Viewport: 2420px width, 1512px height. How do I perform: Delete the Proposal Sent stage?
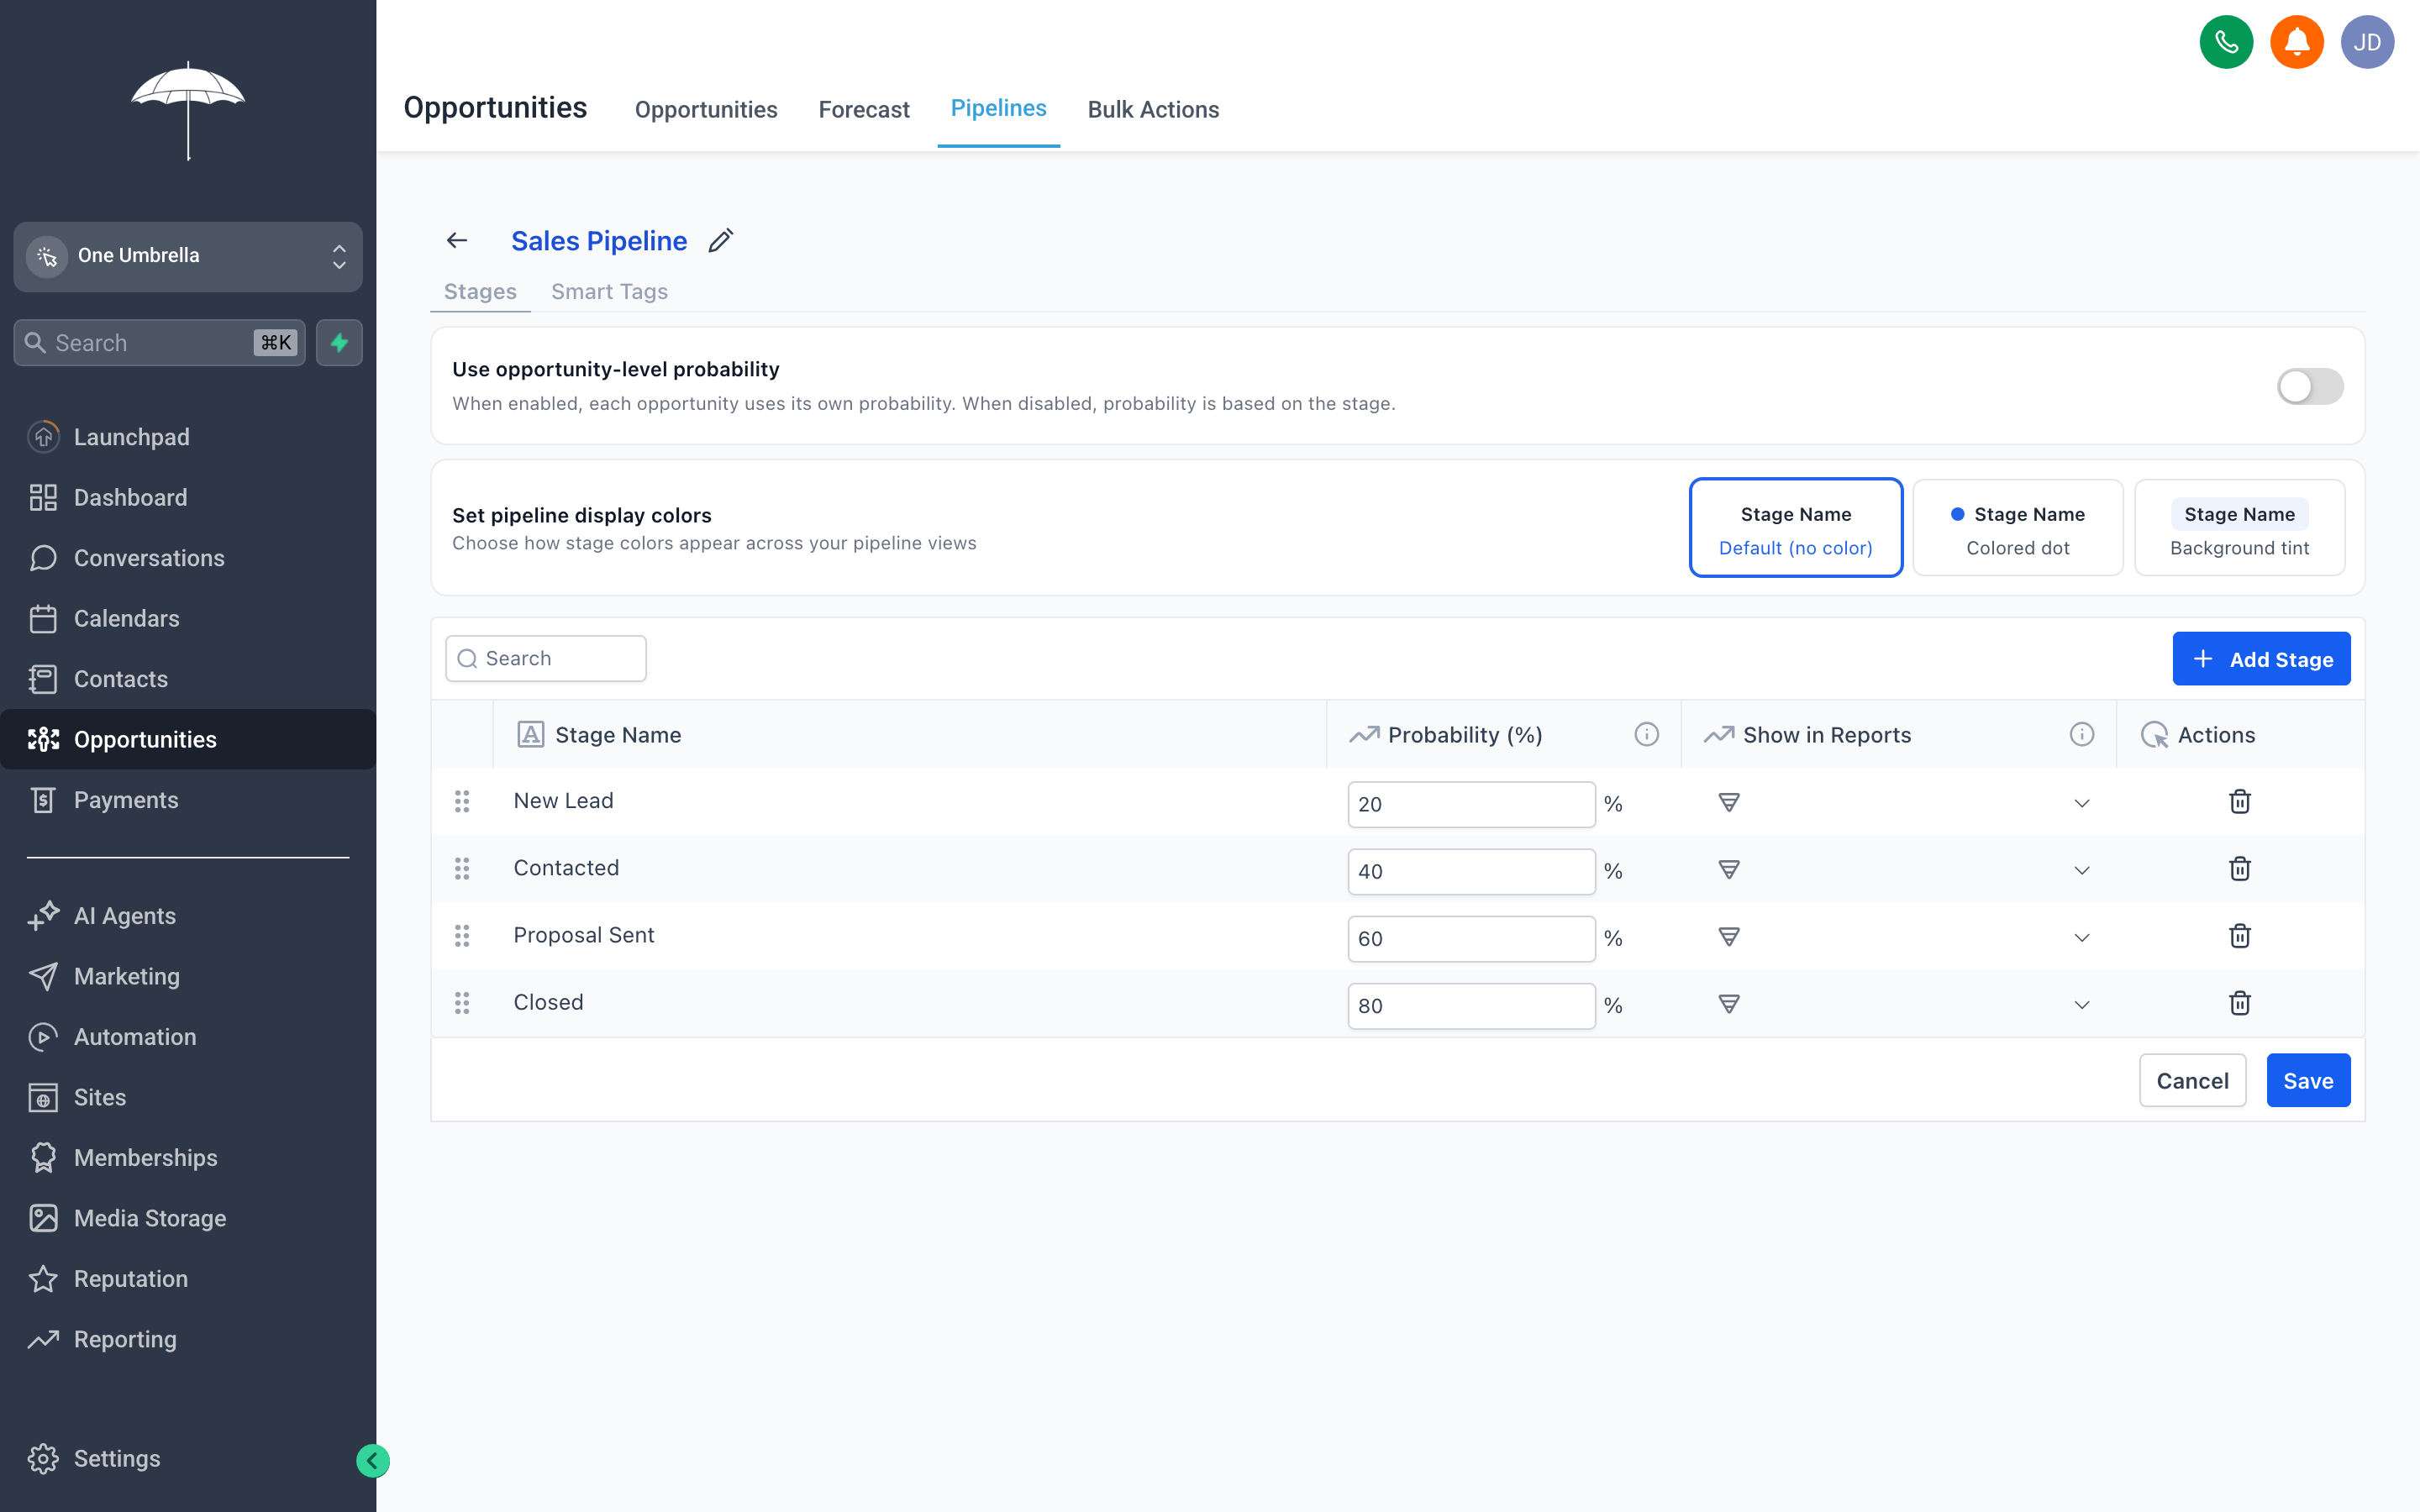2240,935
